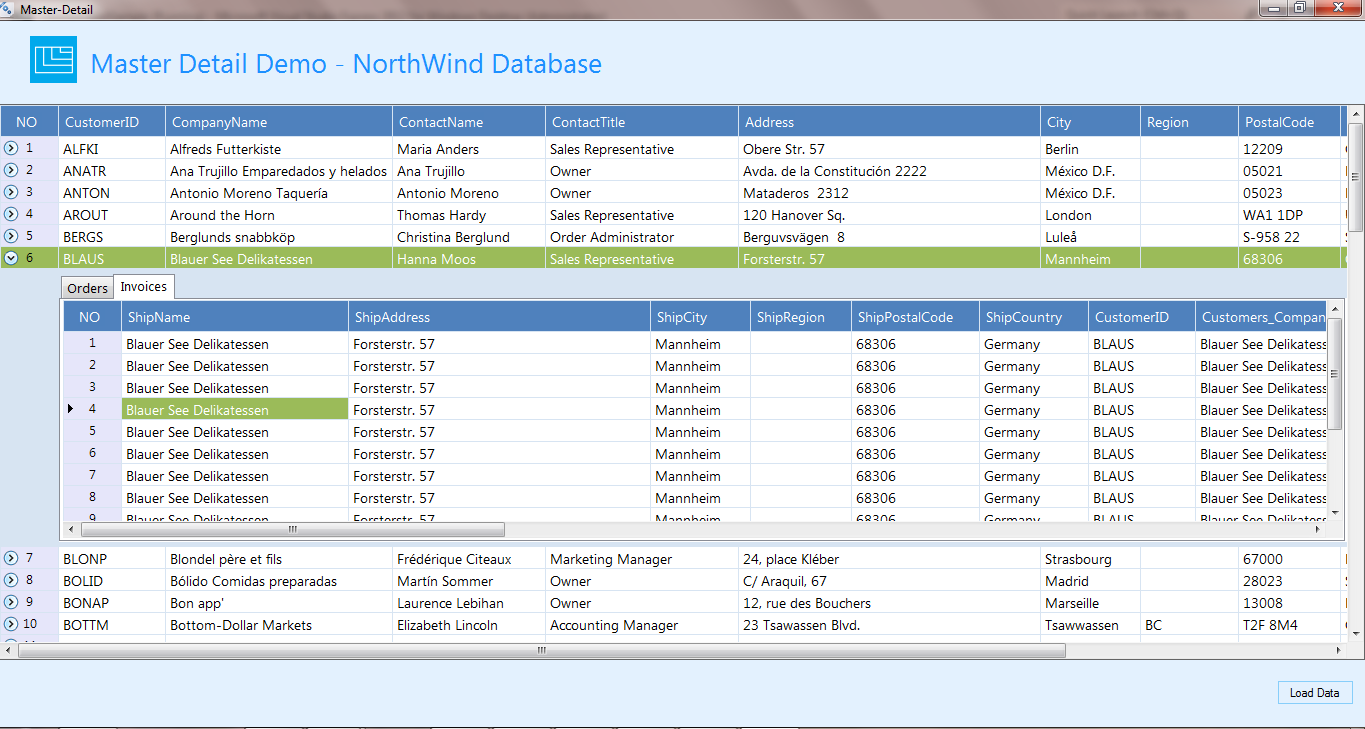Click the main grid vertical scrollbar thumb
The width and height of the screenshot is (1365, 729).
[1356, 176]
